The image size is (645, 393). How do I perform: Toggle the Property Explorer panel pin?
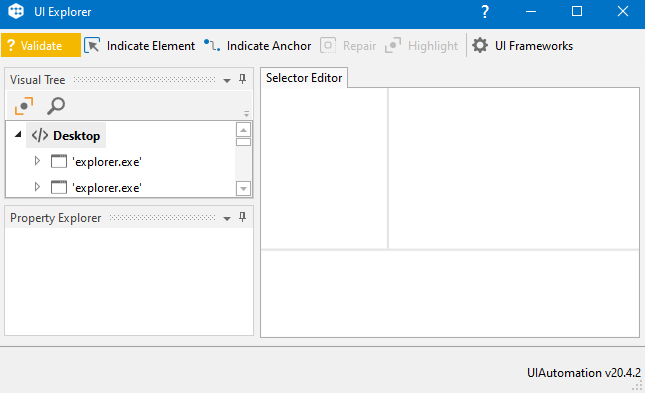tap(243, 217)
